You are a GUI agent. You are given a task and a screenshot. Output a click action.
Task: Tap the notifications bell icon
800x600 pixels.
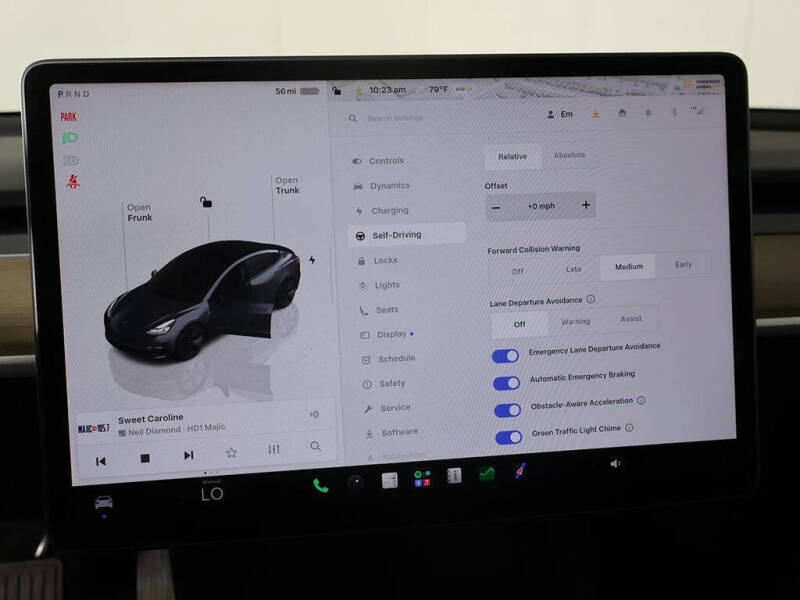(648, 112)
